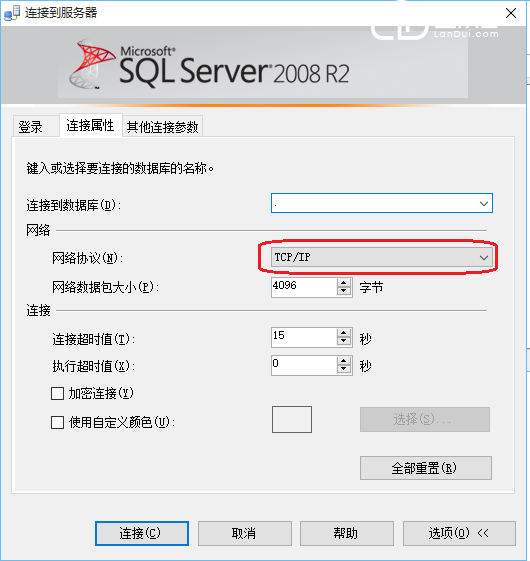Click the 网络数据包大小 value field
This screenshot has width=530, height=561.
click(304, 287)
